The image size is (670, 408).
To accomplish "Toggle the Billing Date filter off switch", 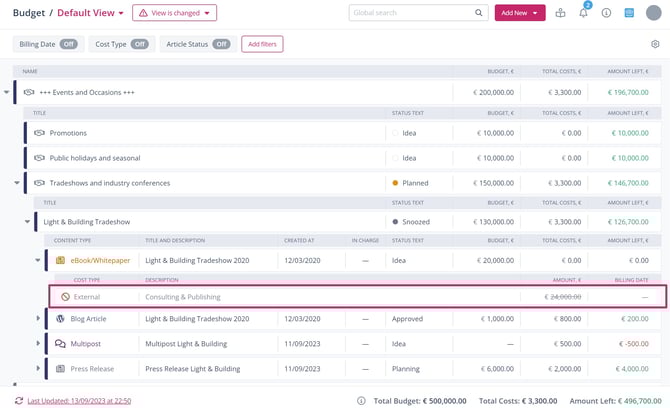I will click(x=68, y=44).
